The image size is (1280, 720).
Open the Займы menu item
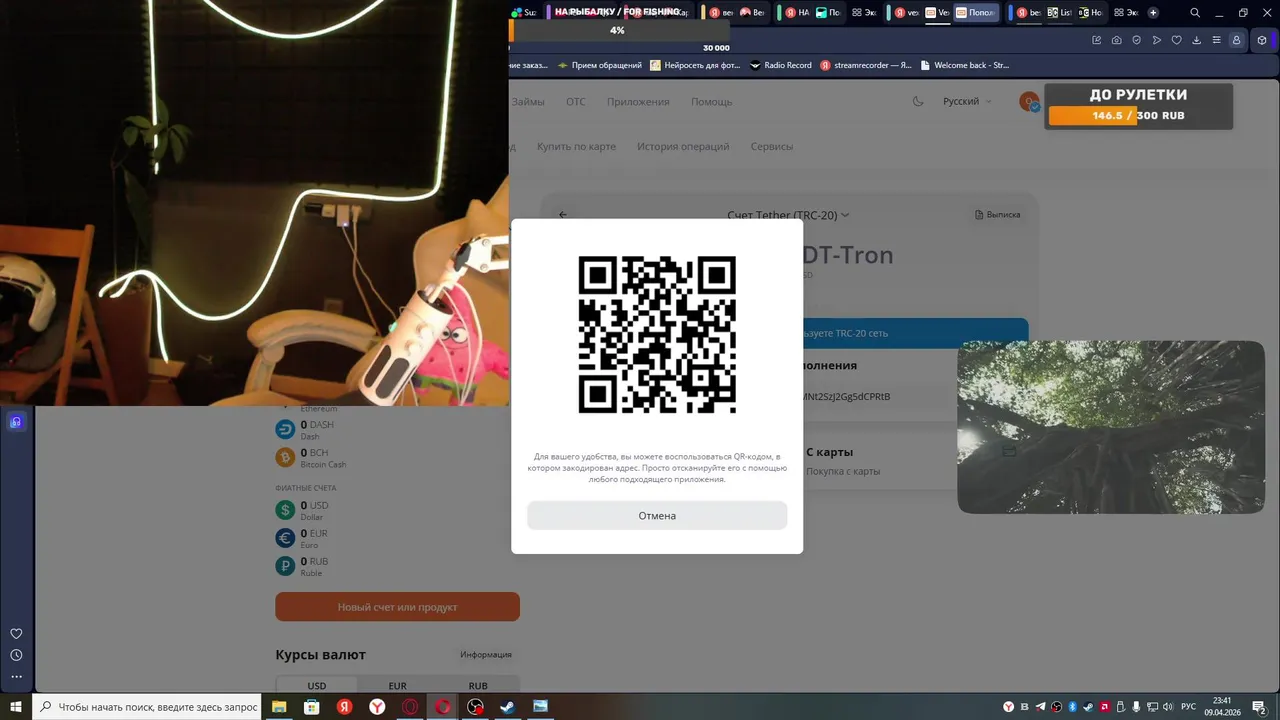[528, 102]
